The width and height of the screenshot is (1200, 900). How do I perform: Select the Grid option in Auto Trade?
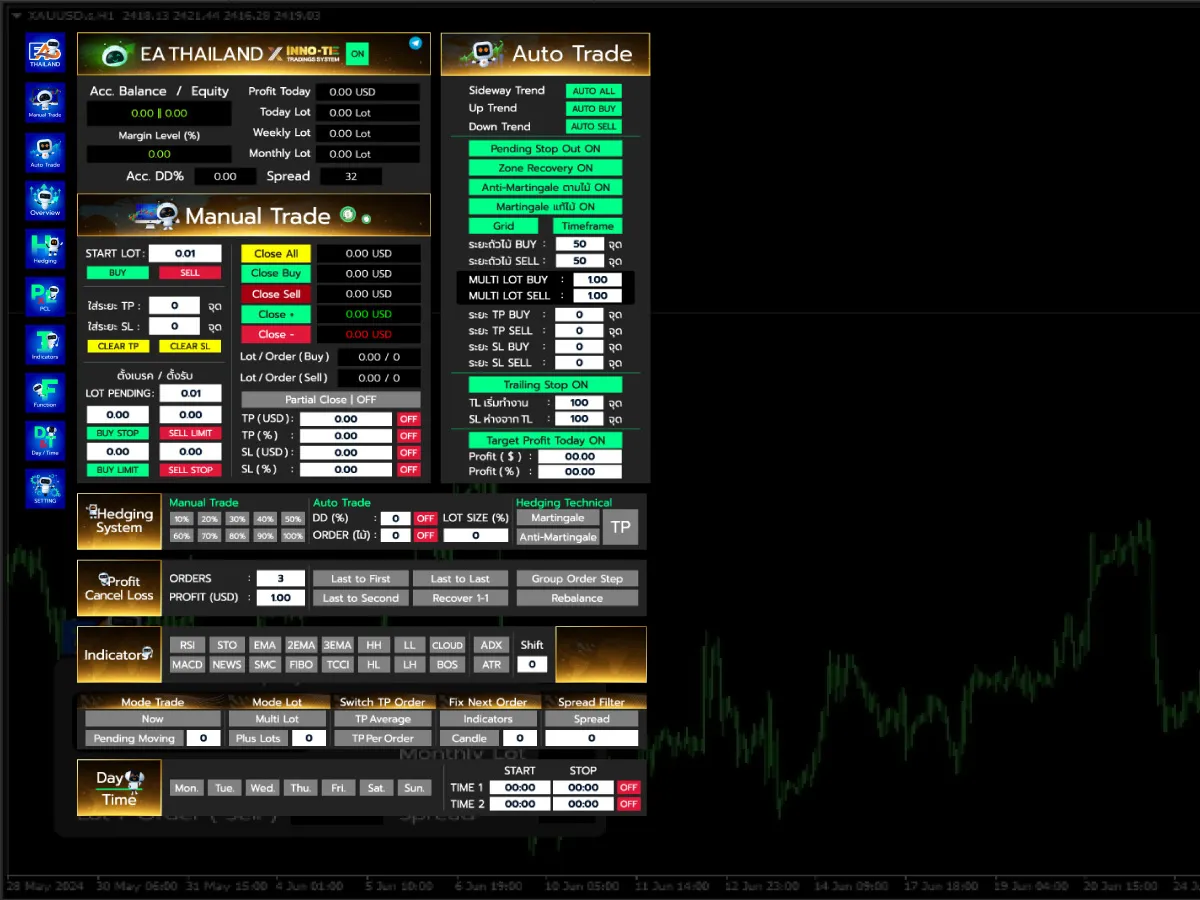(504, 226)
